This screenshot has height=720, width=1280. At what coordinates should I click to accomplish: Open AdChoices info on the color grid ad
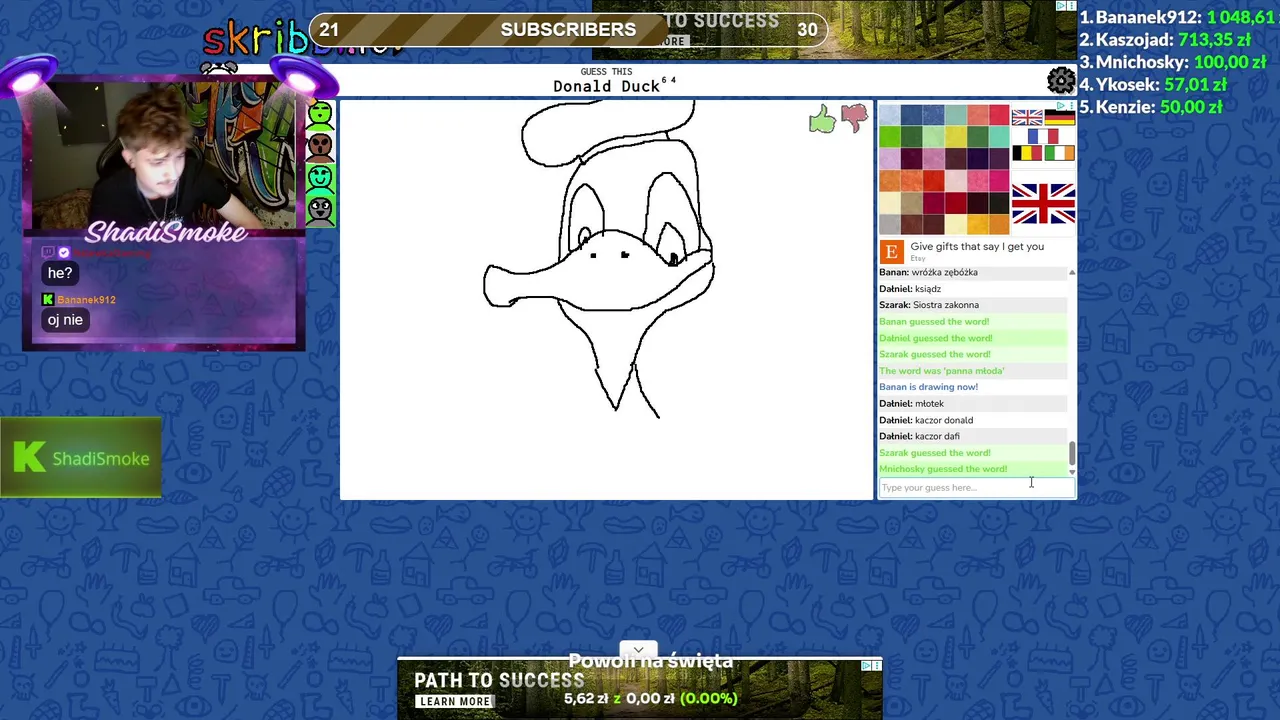click(1063, 106)
